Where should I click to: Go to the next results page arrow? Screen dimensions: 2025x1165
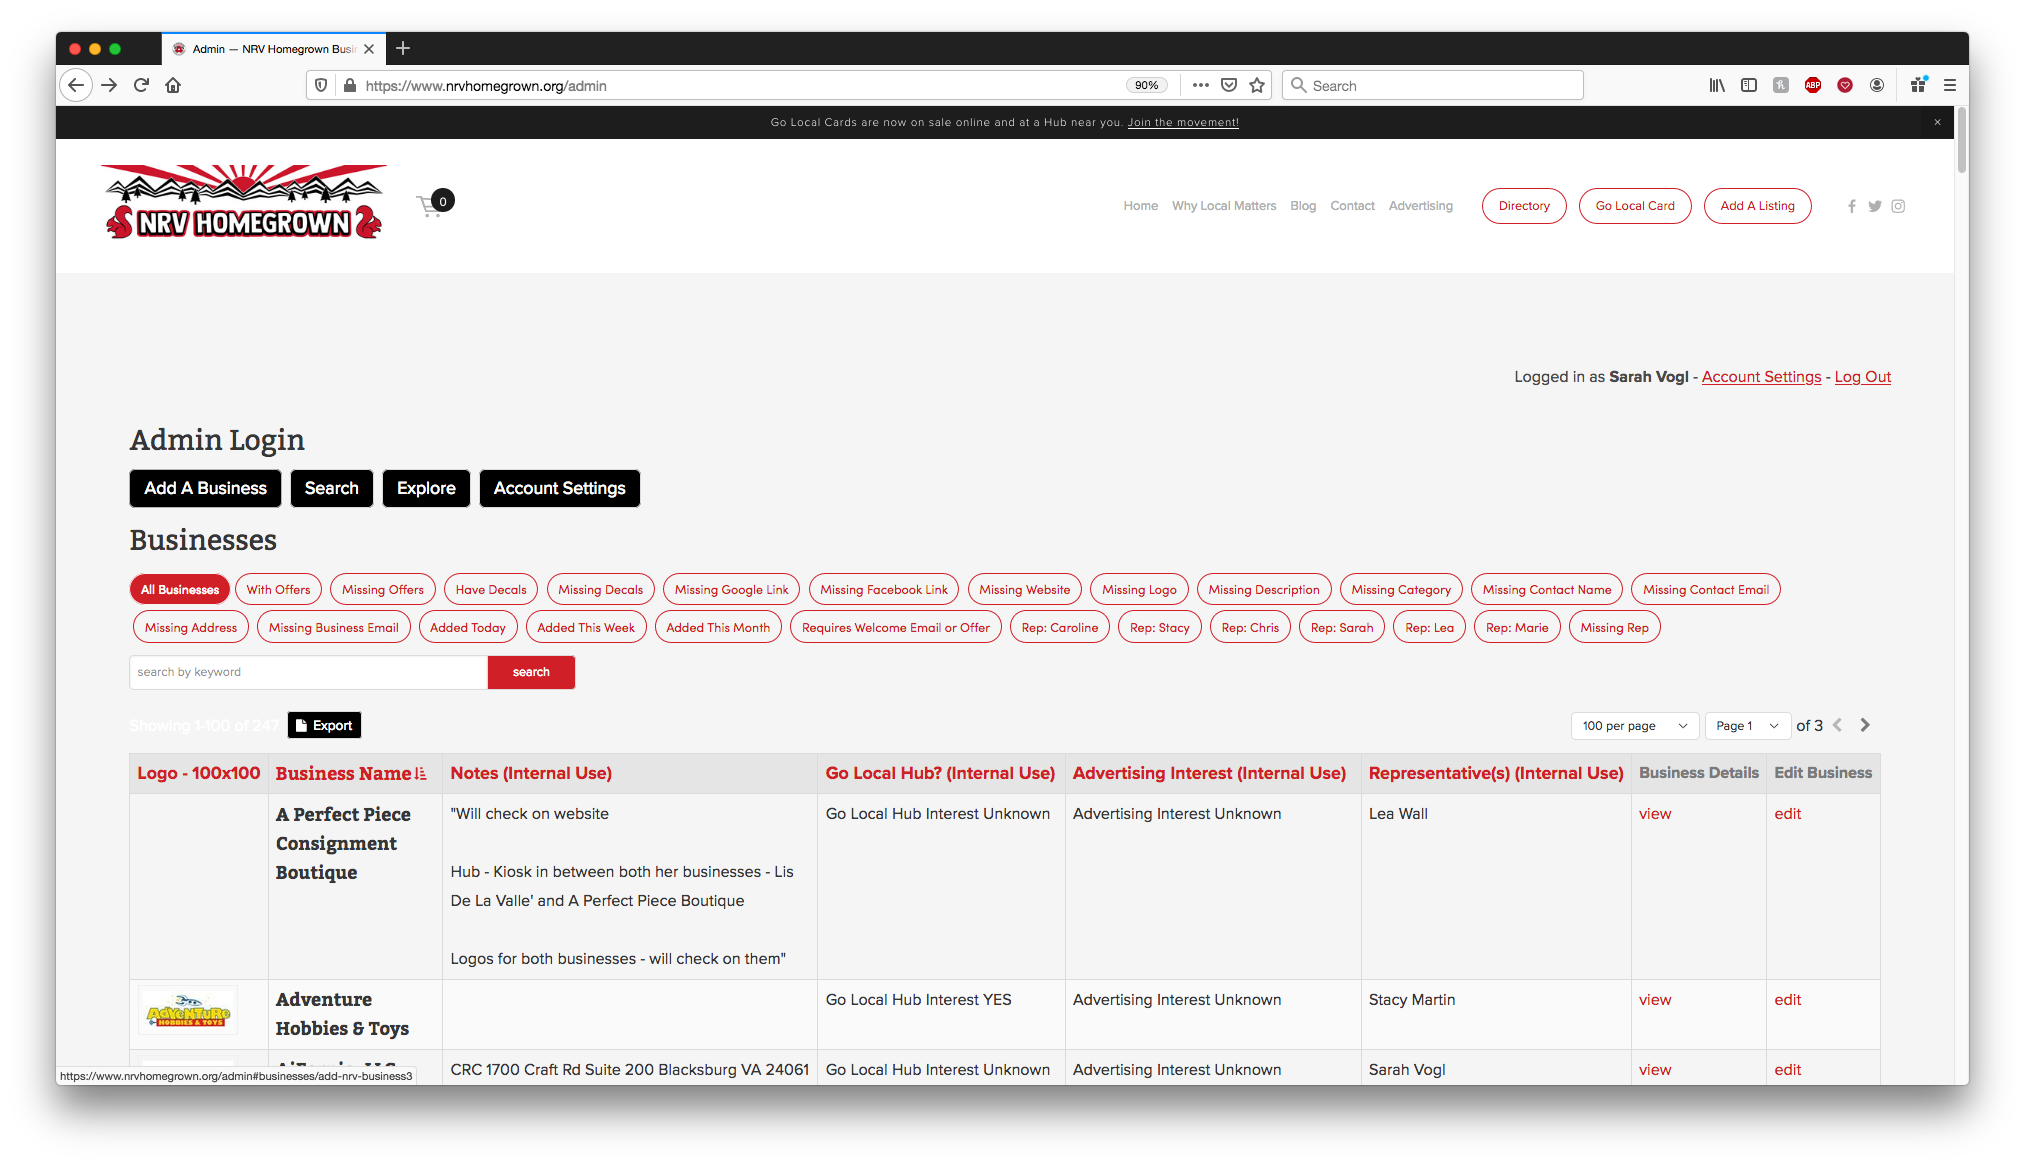click(x=1865, y=725)
